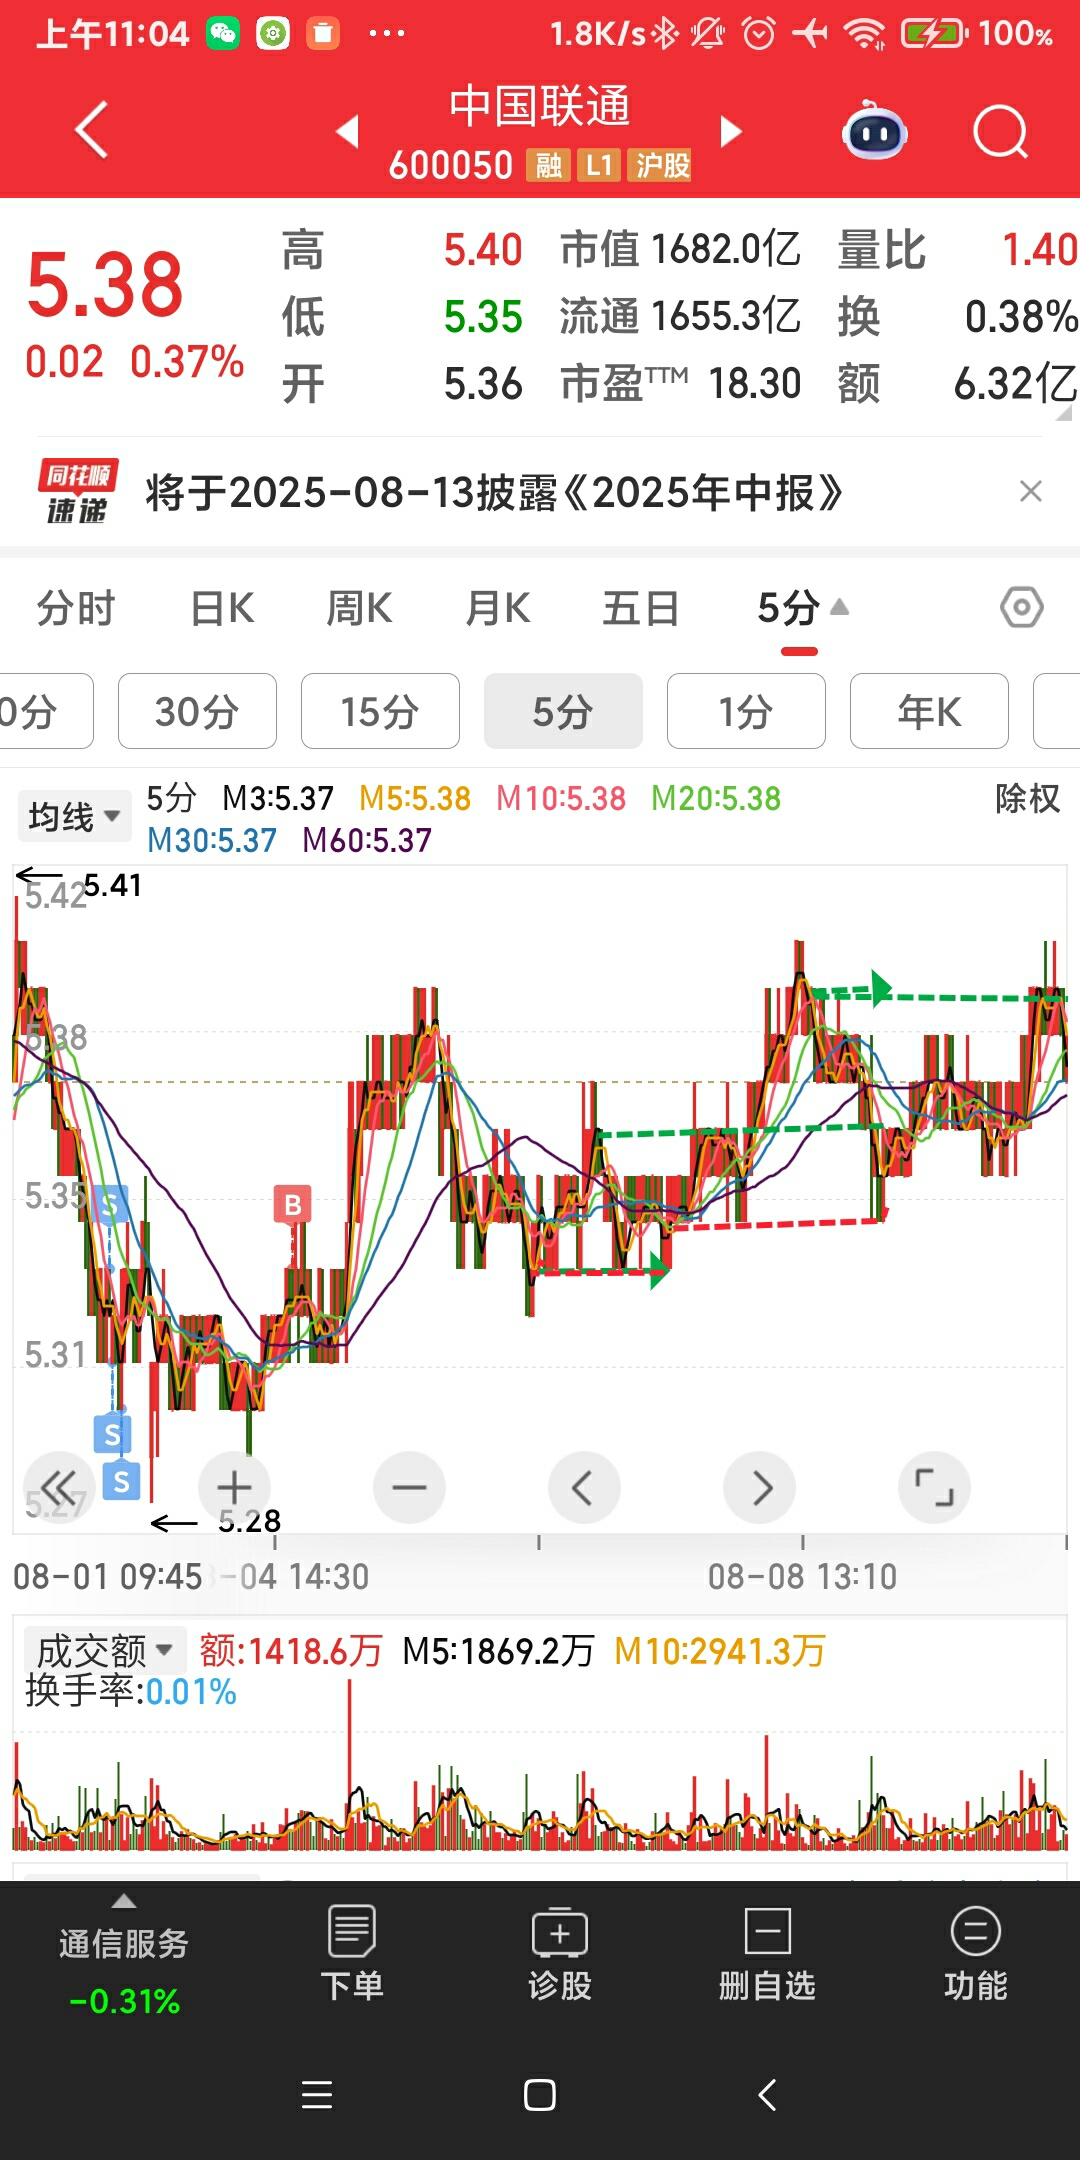Viewport: 1080px width, 2160px height.
Task: Move the chart left one step
Action: [x=584, y=1487]
